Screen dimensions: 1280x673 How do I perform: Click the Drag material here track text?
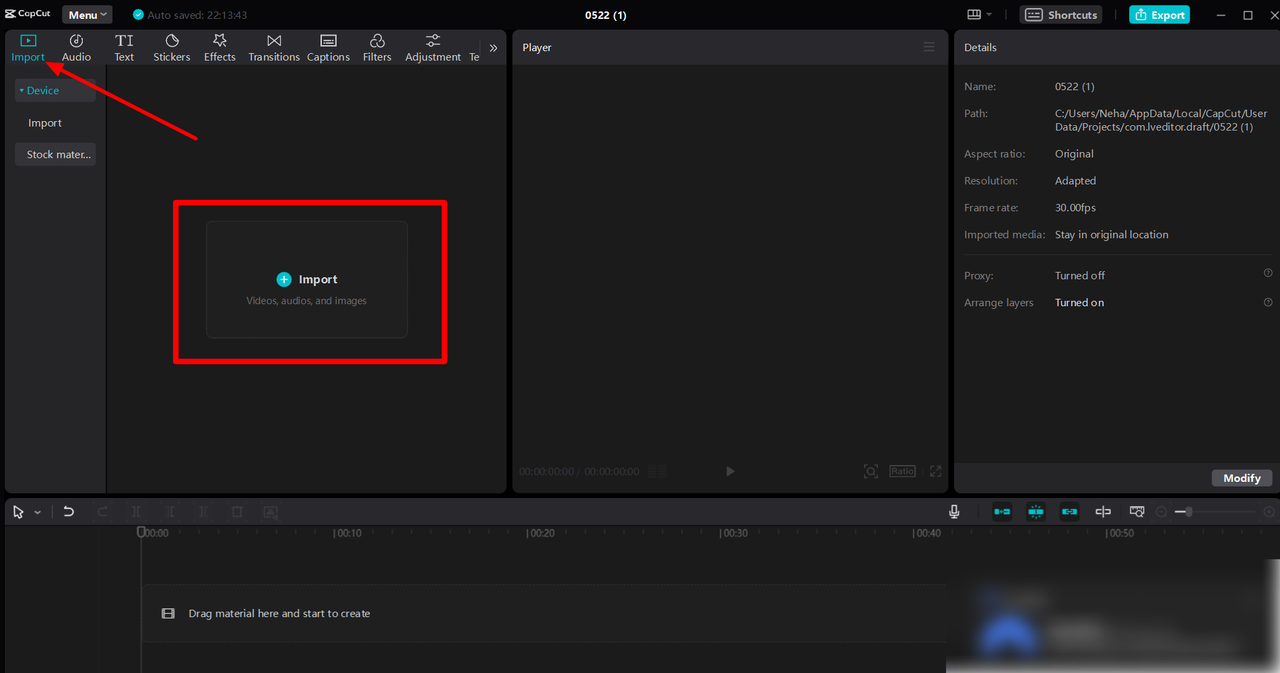pyautogui.click(x=279, y=614)
